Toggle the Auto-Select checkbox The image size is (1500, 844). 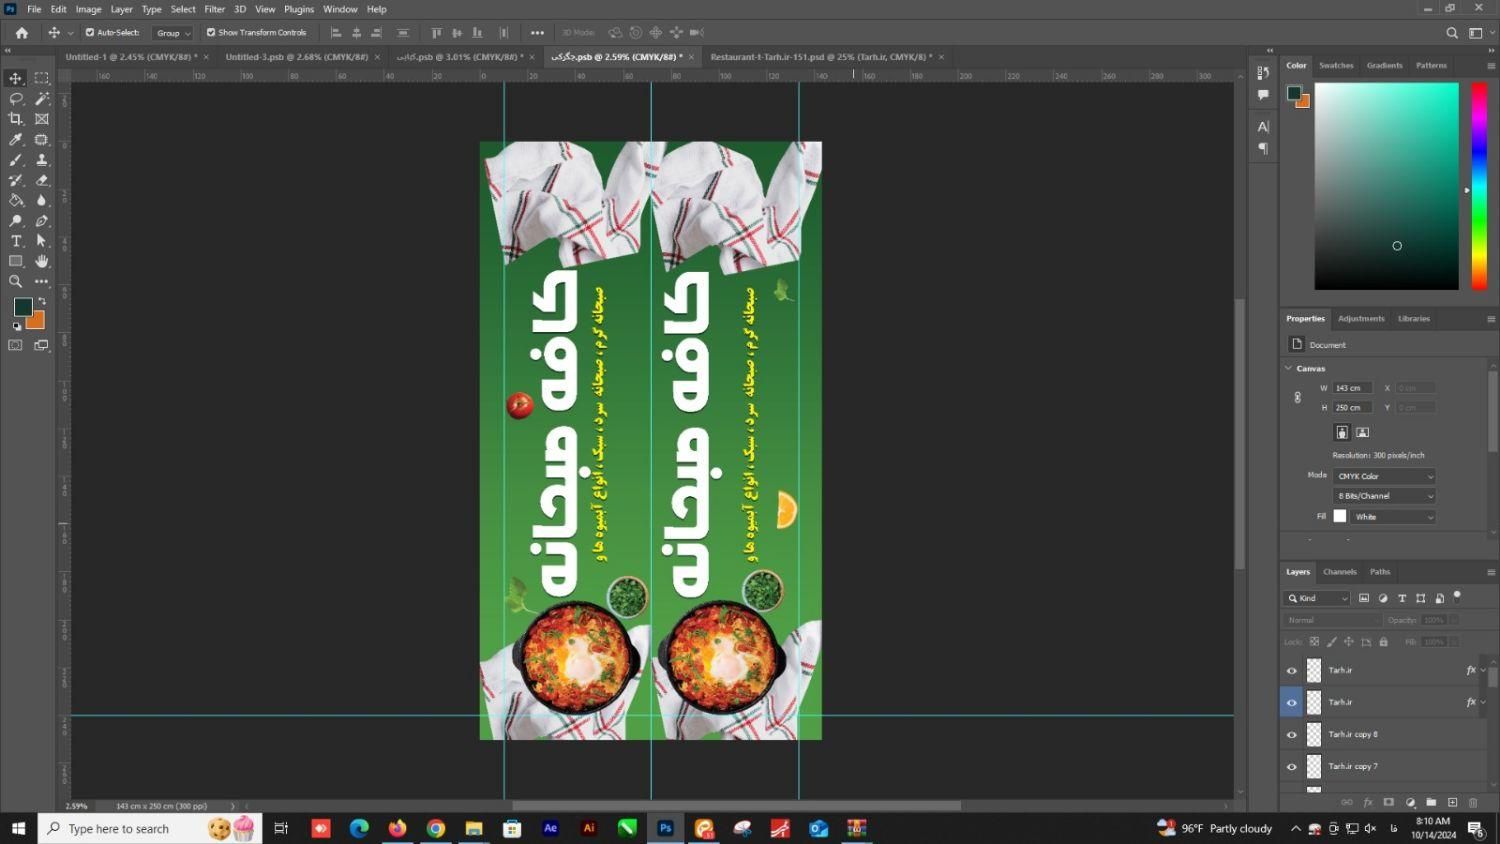tap(90, 32)
